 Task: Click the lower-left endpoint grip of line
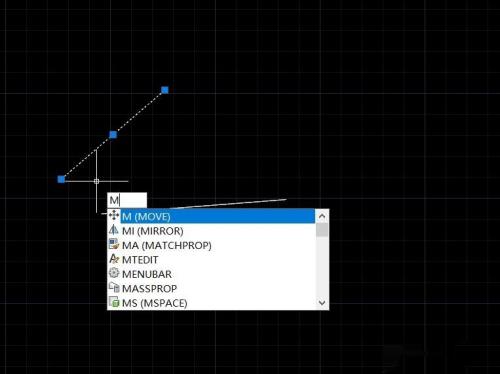click(x=61, y=179)
